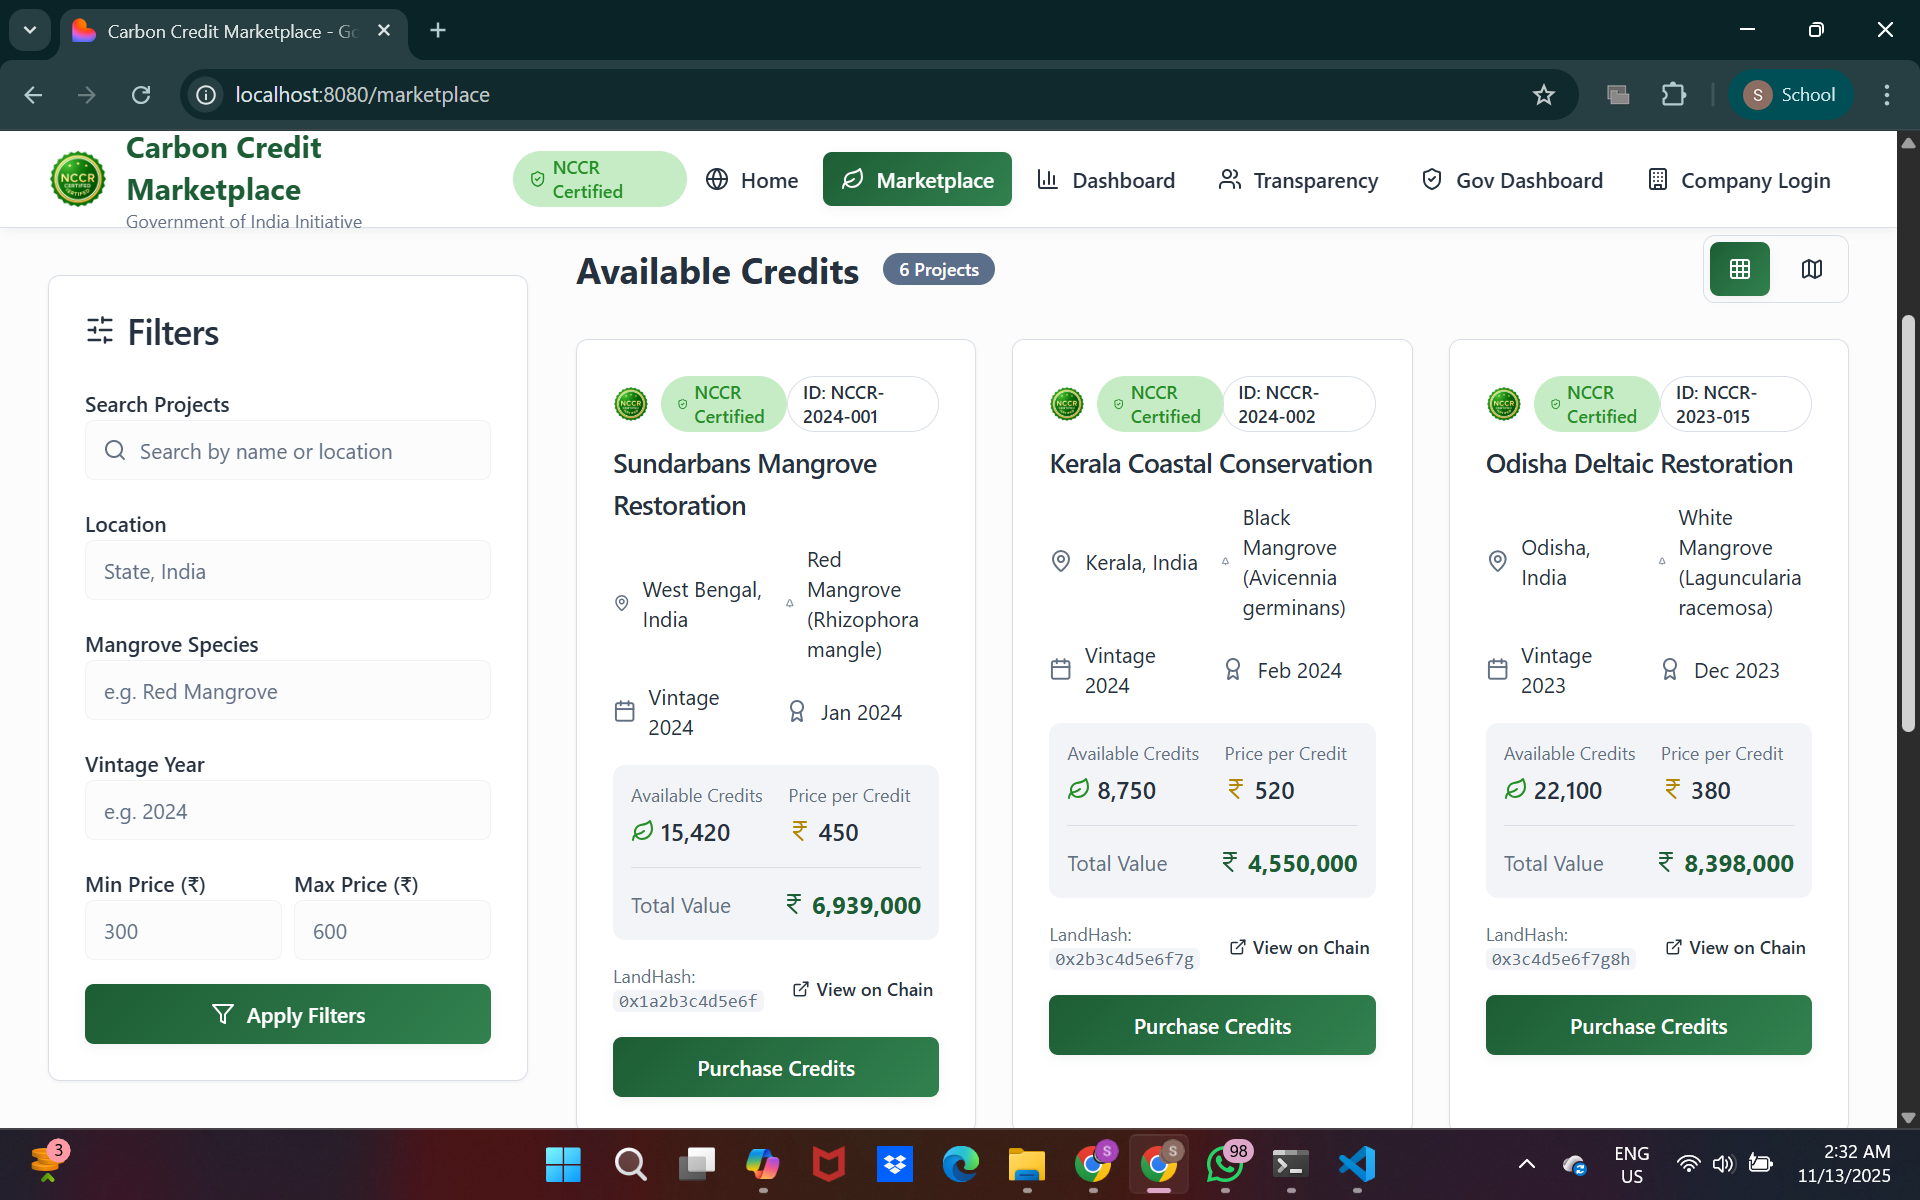Show hidden icons in system tray
Viewport: 1920px width, 1200px height.
pyautogui.click(x=1526, y=1164)
